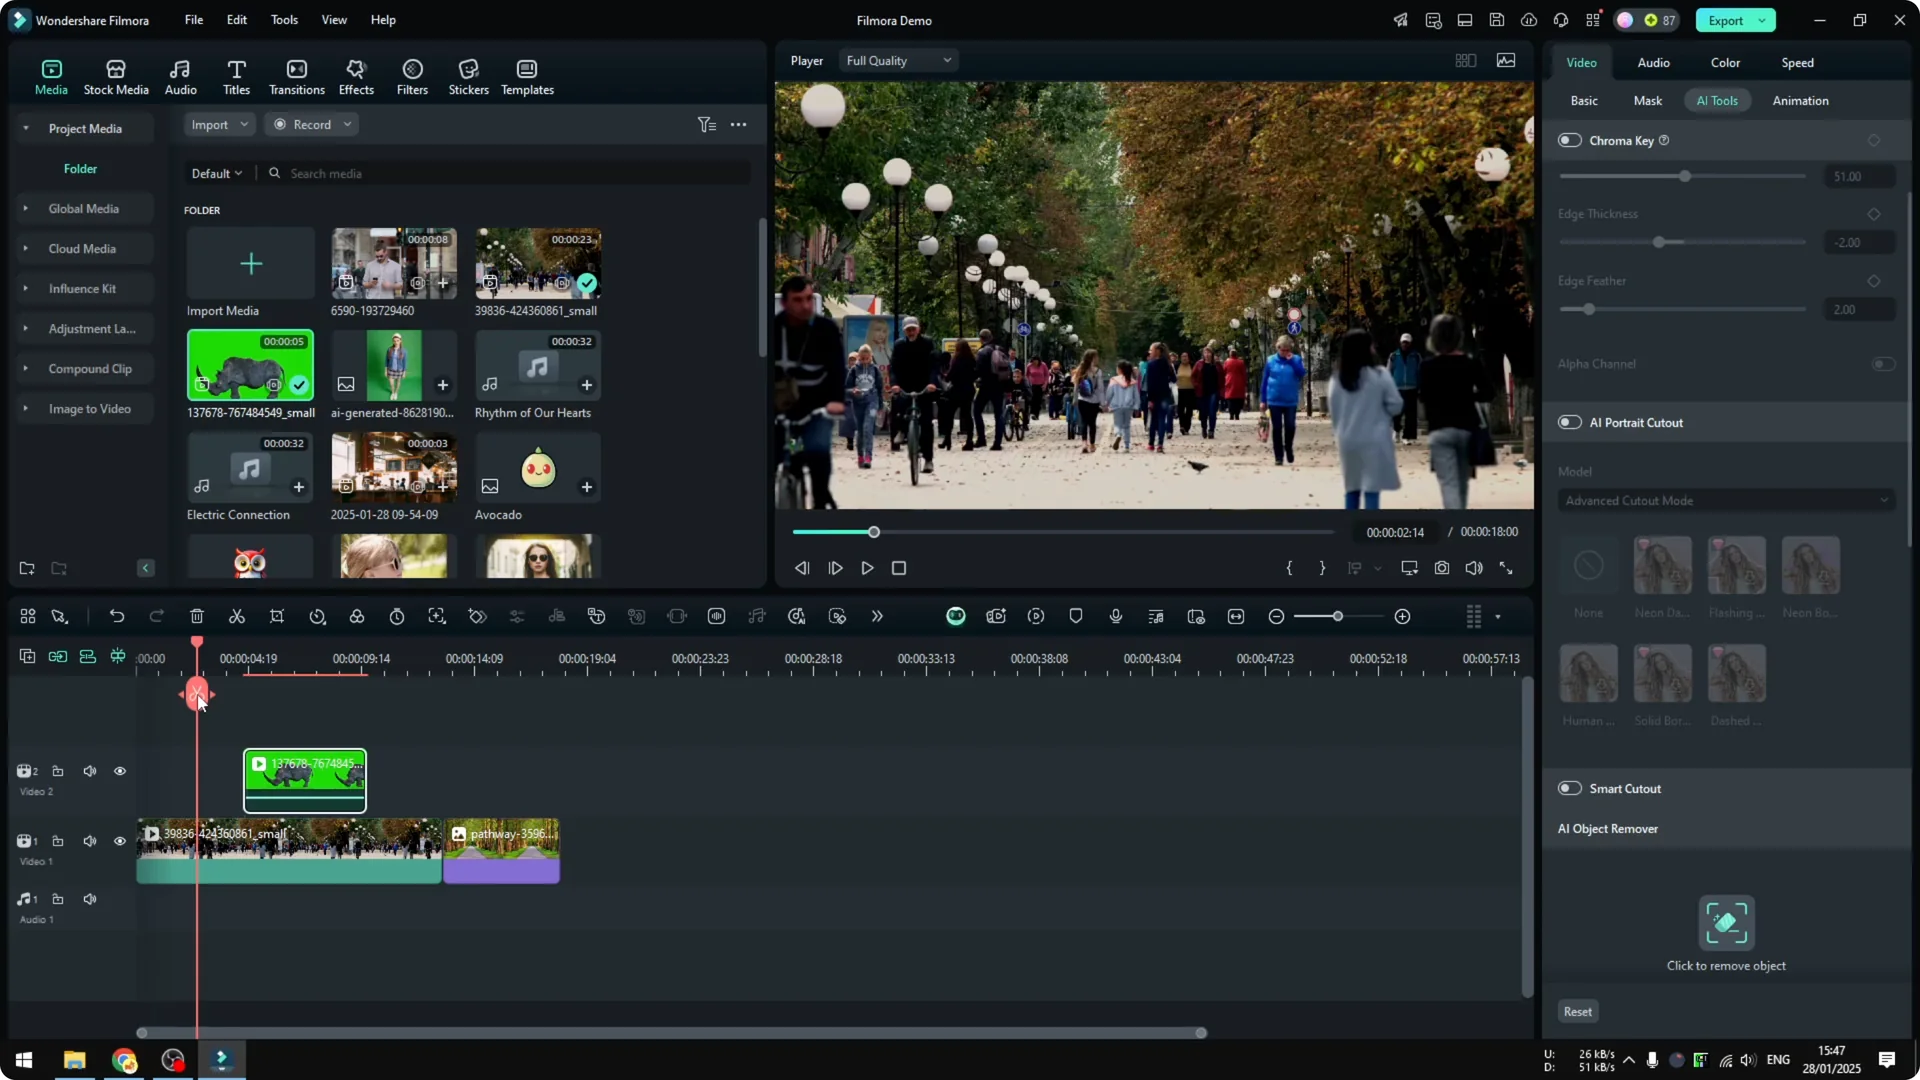Open the Effects panel in the media bar
The height and width of the screenshot is (1080, 1920).
[356, 75]
